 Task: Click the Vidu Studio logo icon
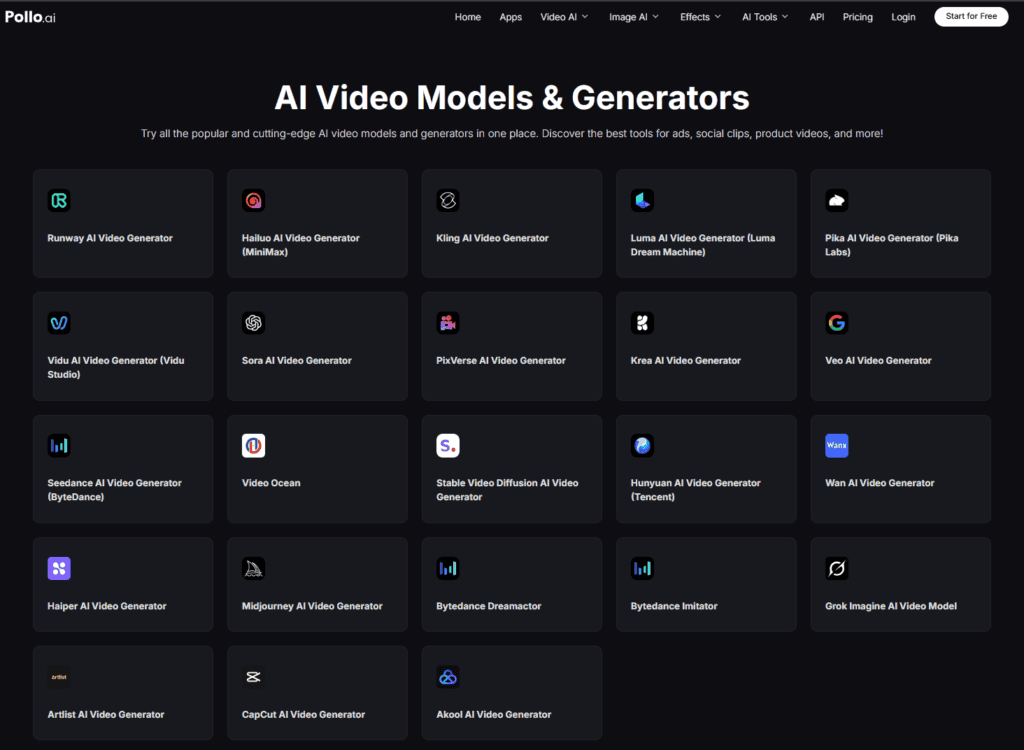click(x=59, y=323)
